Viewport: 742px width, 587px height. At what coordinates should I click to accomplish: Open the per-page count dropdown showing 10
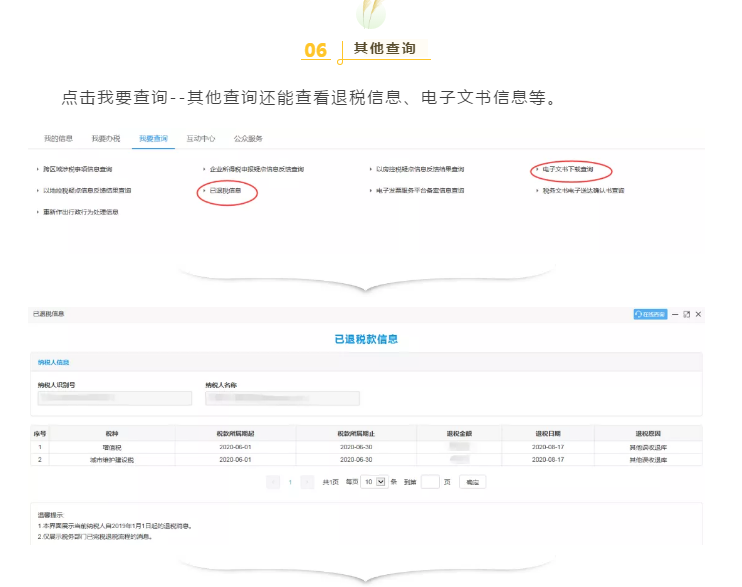click(374, 482)
